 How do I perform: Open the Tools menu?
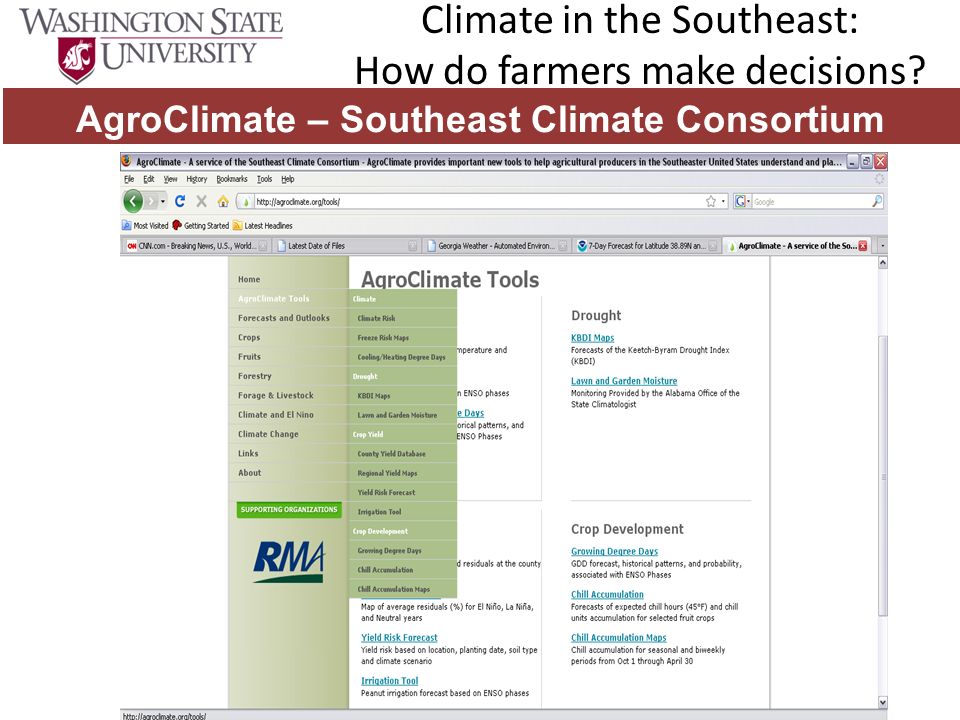264,179
